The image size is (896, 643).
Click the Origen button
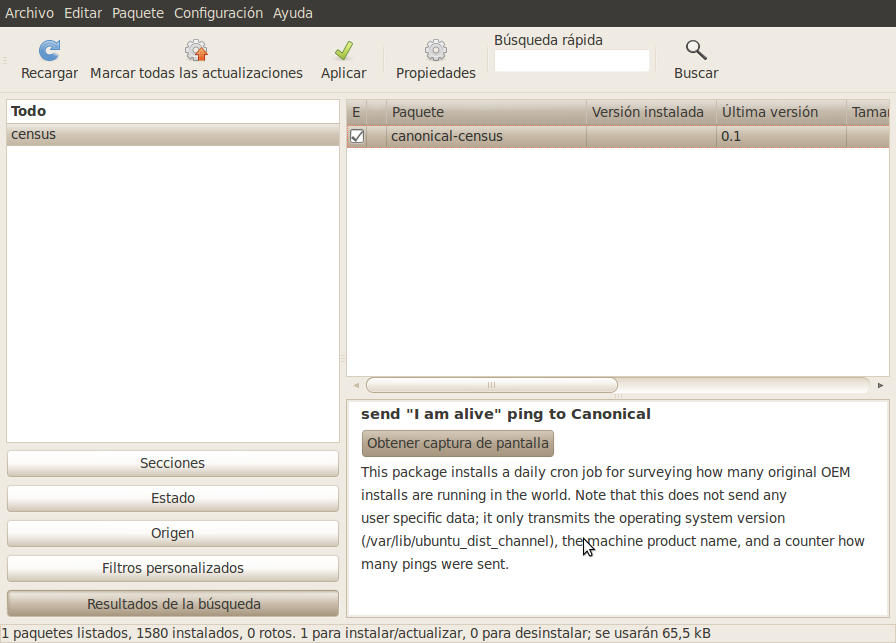point(173,533)
